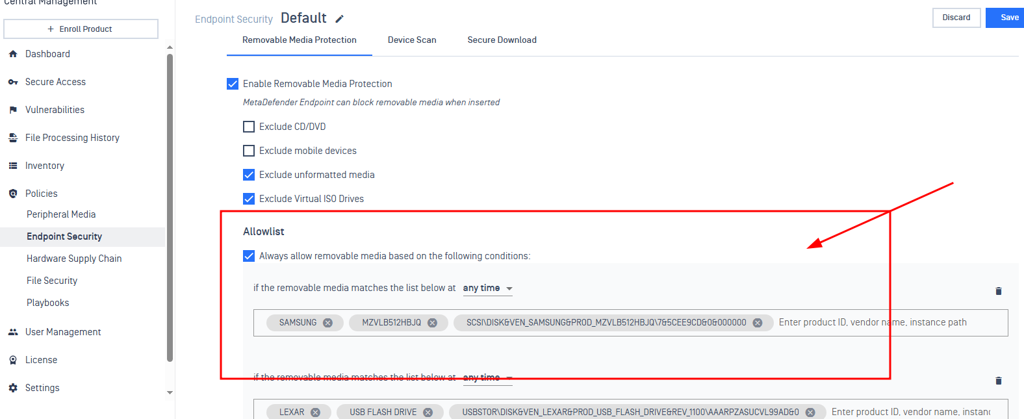Delete the SAMSUNG allowlist rule with trash icon
Screen dimensions: 1024x419
[998, 291]
